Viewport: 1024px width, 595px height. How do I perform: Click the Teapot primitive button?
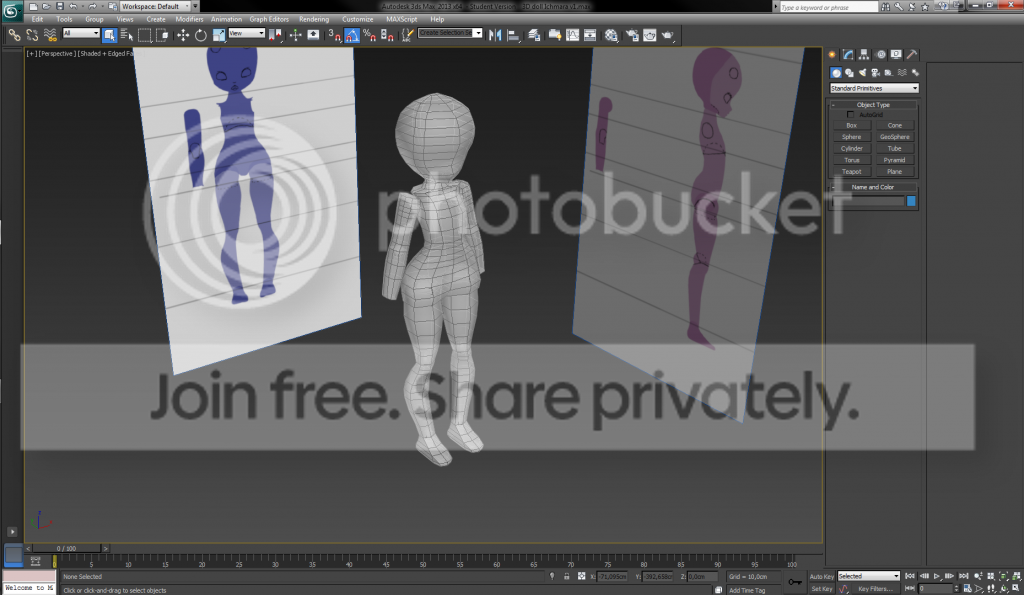pos(852,172)
